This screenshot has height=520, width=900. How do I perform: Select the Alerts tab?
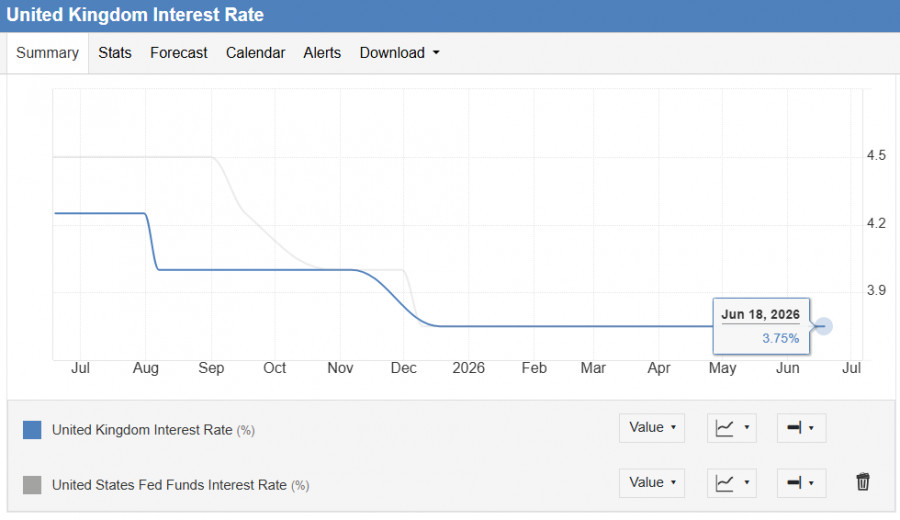[x=322, y=53]
